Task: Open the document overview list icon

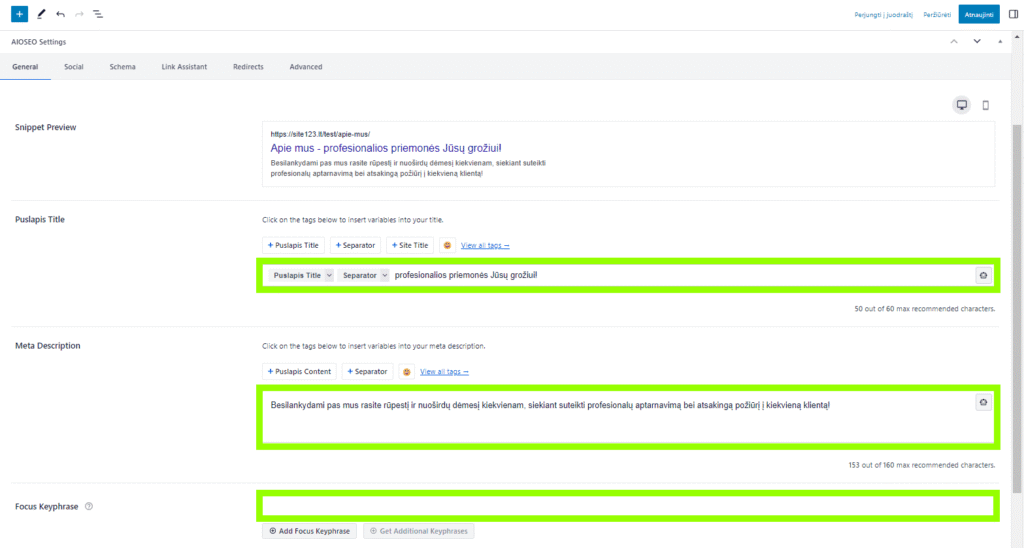Action: pyautogui.click(x=98, y=14)
